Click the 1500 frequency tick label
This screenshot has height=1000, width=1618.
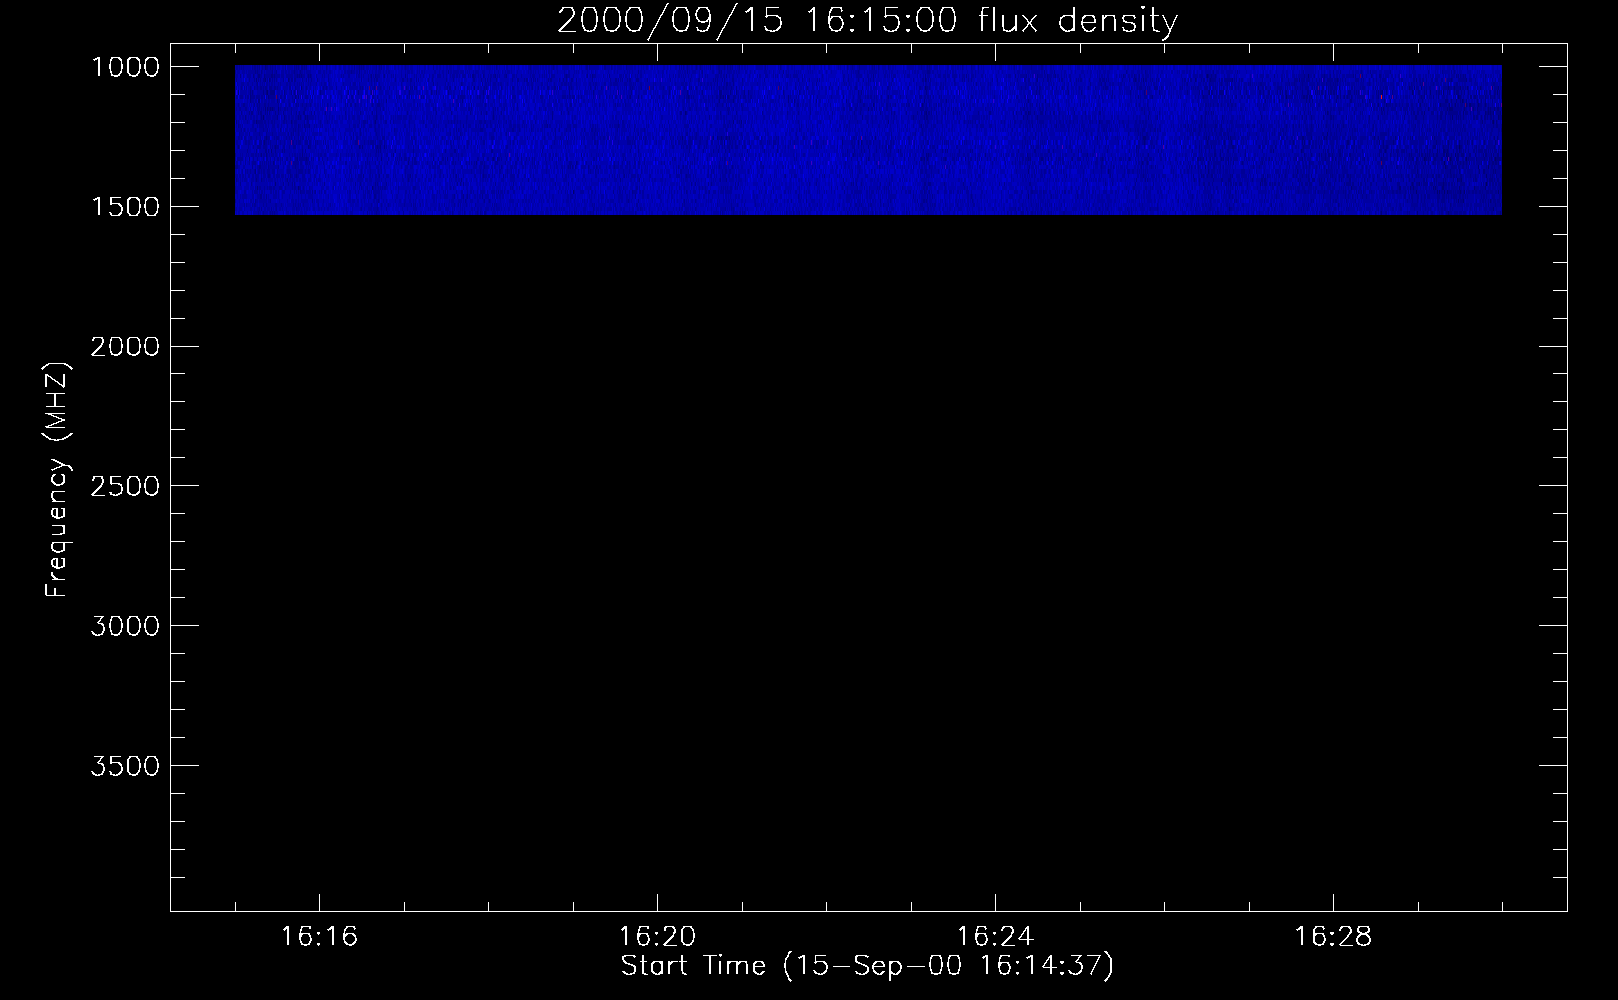[x=124, y=207]
